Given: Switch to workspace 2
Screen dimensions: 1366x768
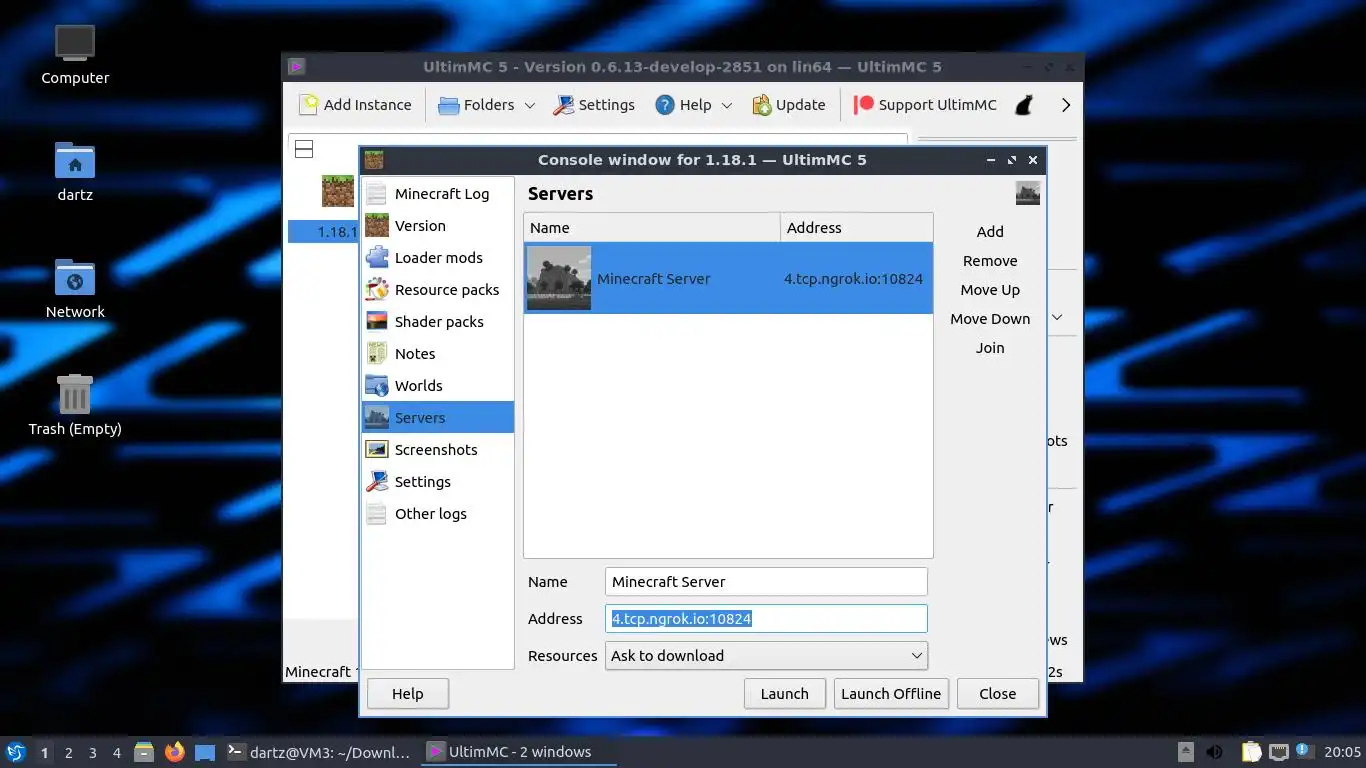Looking at the screenshot, I should (x=68, y=753).
